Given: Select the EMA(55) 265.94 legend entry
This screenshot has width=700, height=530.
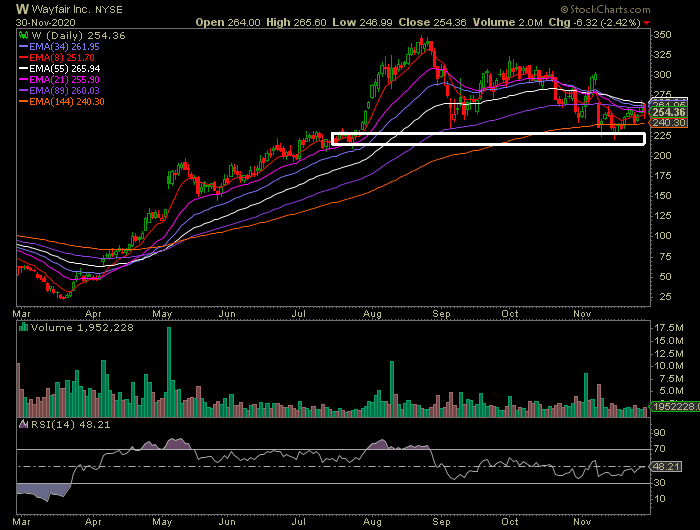Looking at the screenshot, I should pos(59,69).
